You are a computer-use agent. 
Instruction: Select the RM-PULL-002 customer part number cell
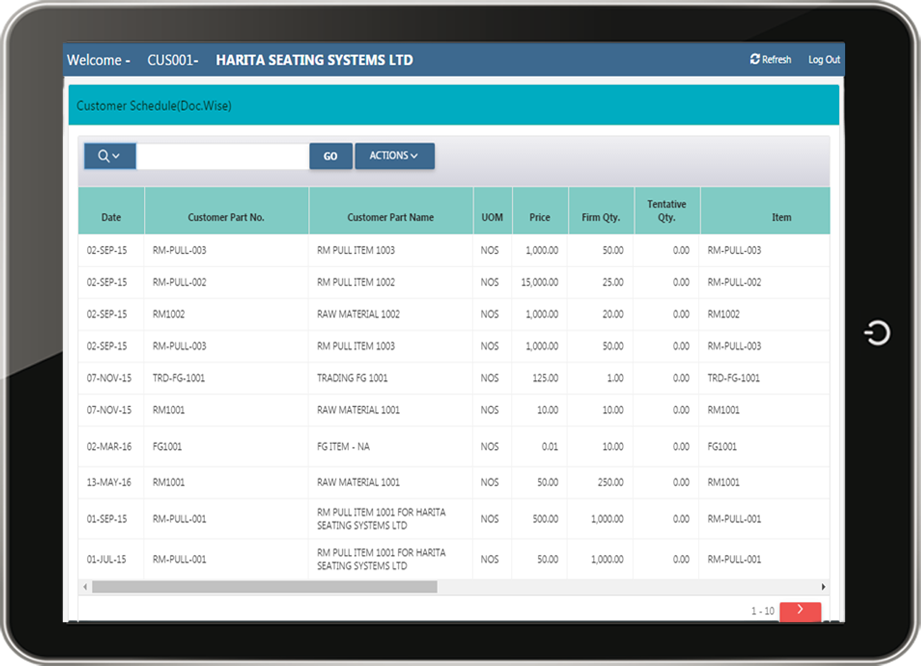(x=179, y=282)
